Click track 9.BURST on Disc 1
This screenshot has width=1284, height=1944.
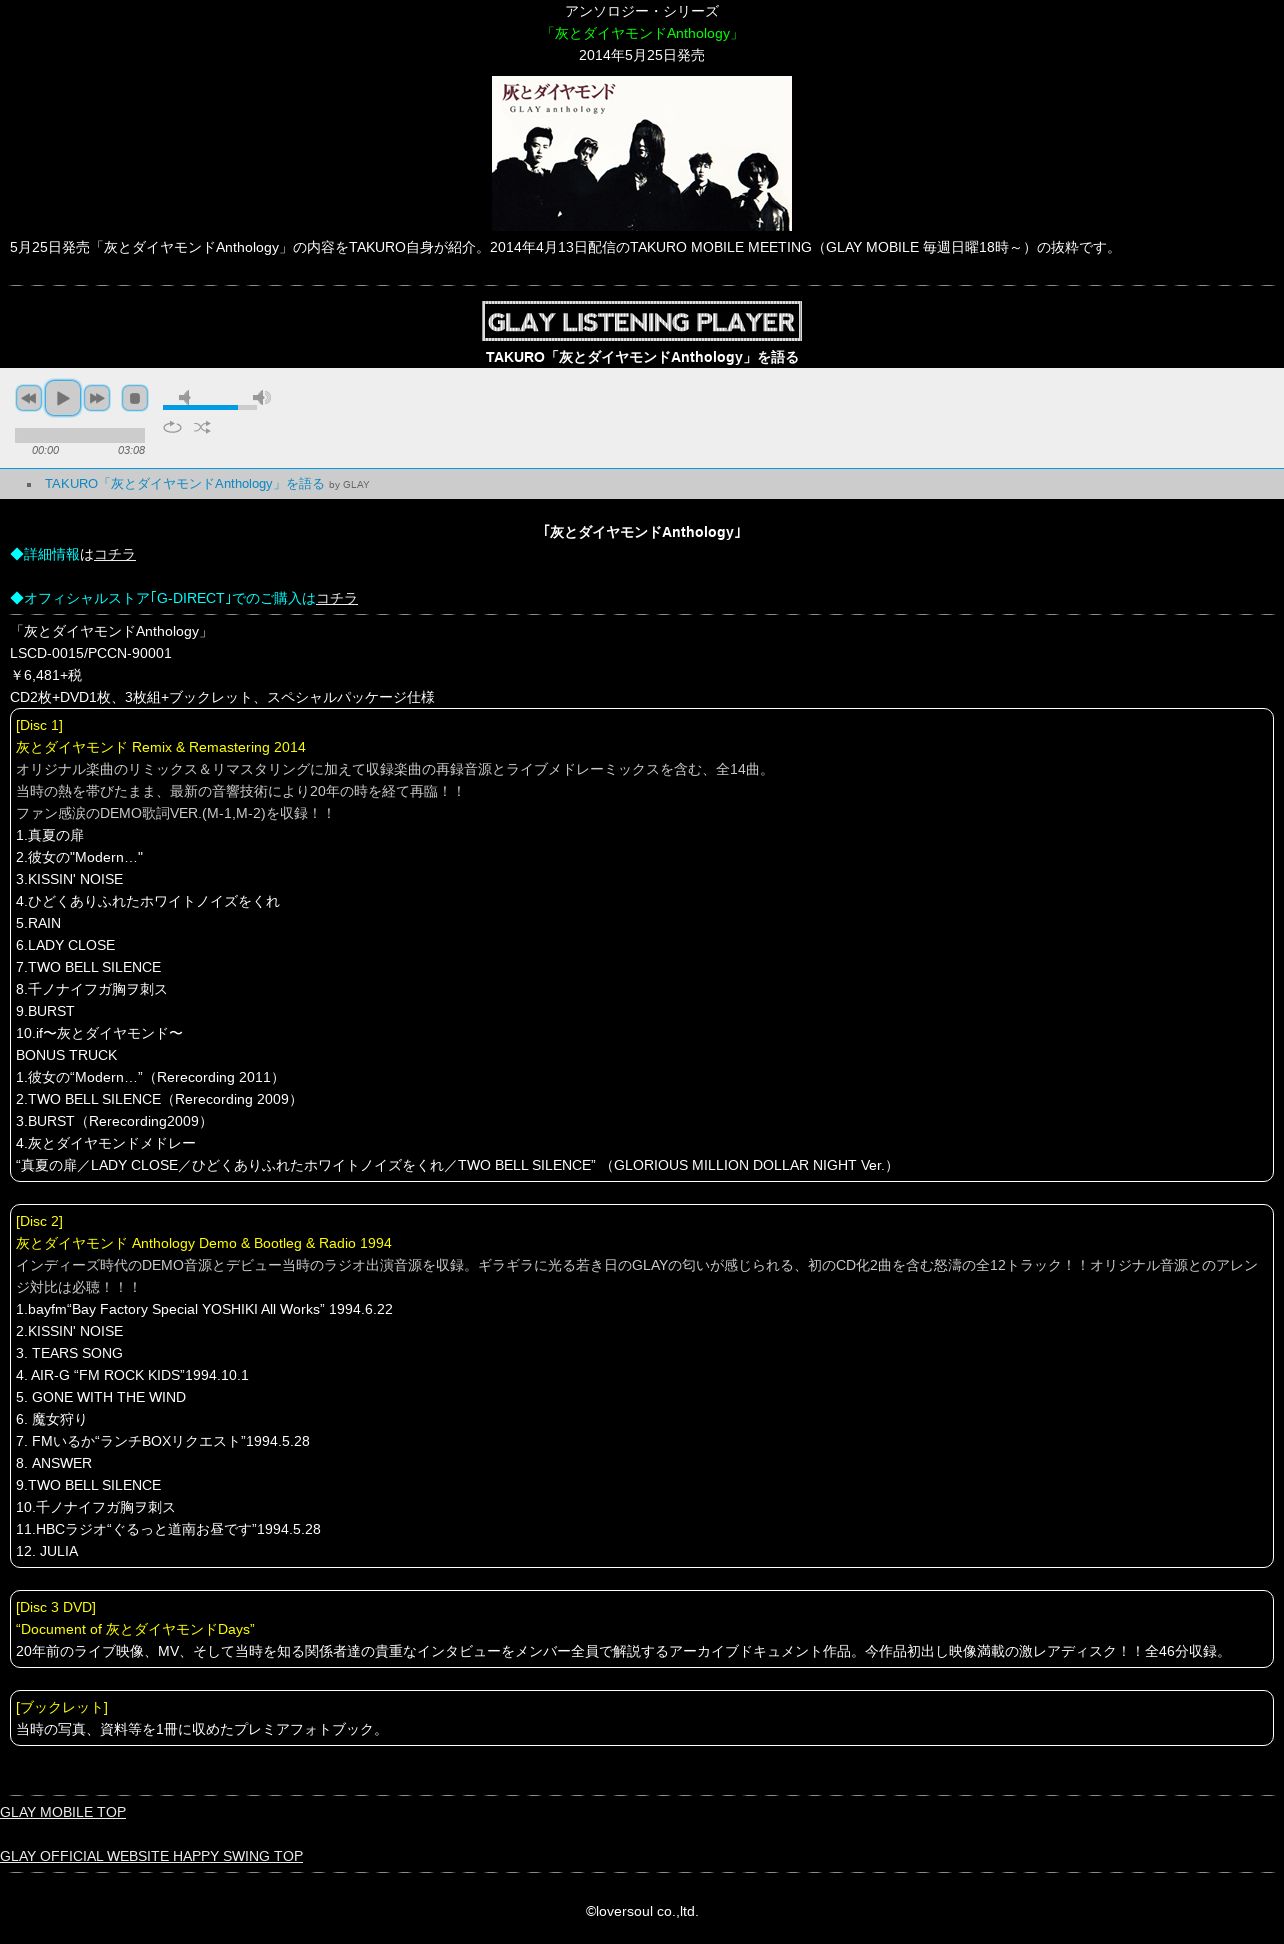click(45, 1011)
